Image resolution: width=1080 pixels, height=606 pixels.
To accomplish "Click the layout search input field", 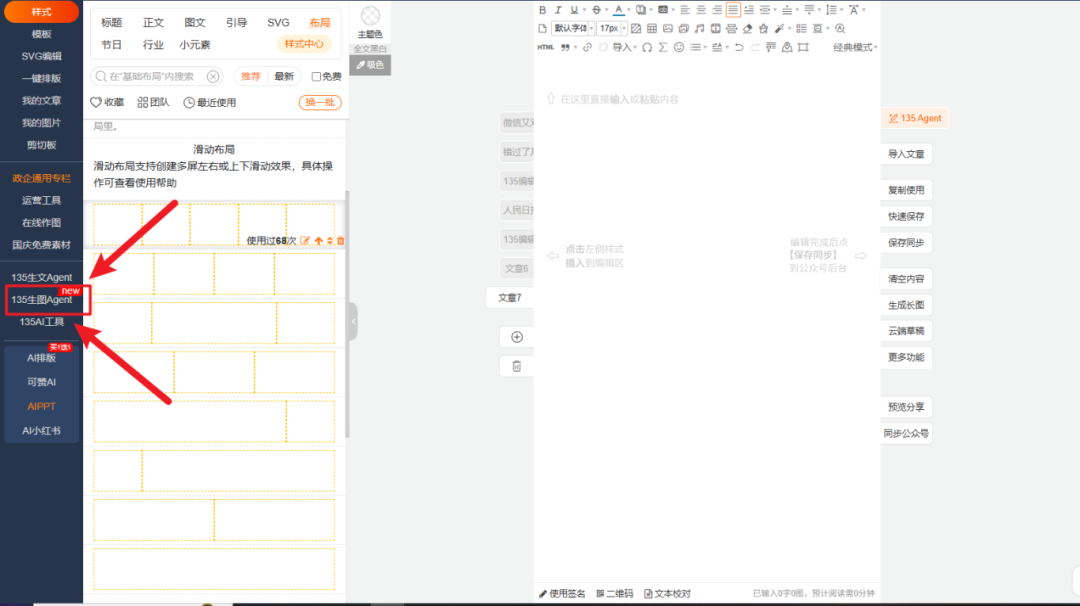I will (157, 76).
